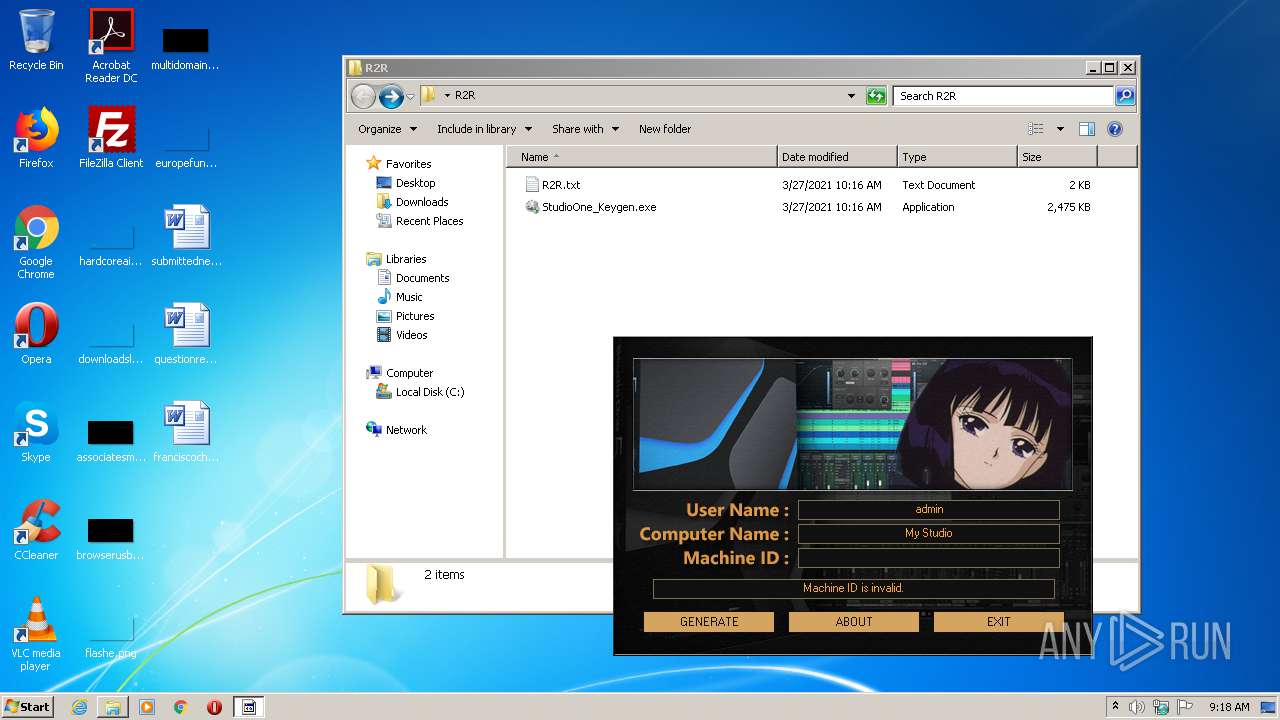This screenshot has height=720, width=1280.
Task: Open volume control in system tray
Action: (1137, 707)
